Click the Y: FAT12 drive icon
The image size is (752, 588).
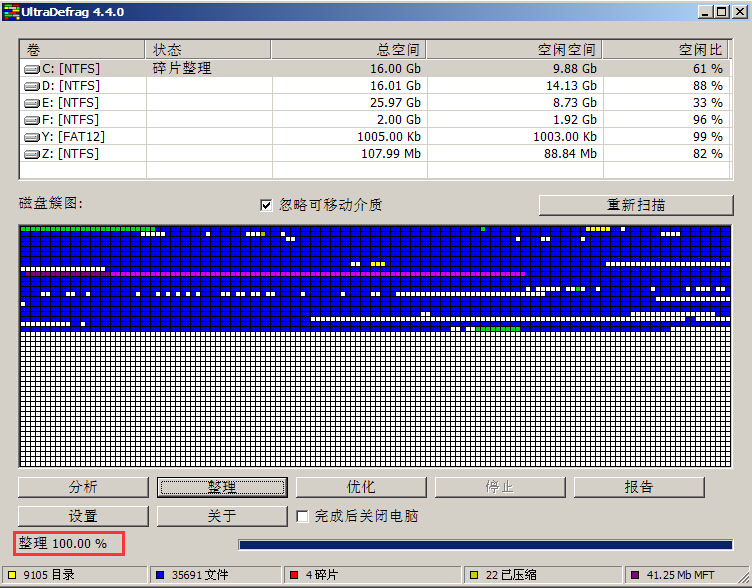(32, 137)
